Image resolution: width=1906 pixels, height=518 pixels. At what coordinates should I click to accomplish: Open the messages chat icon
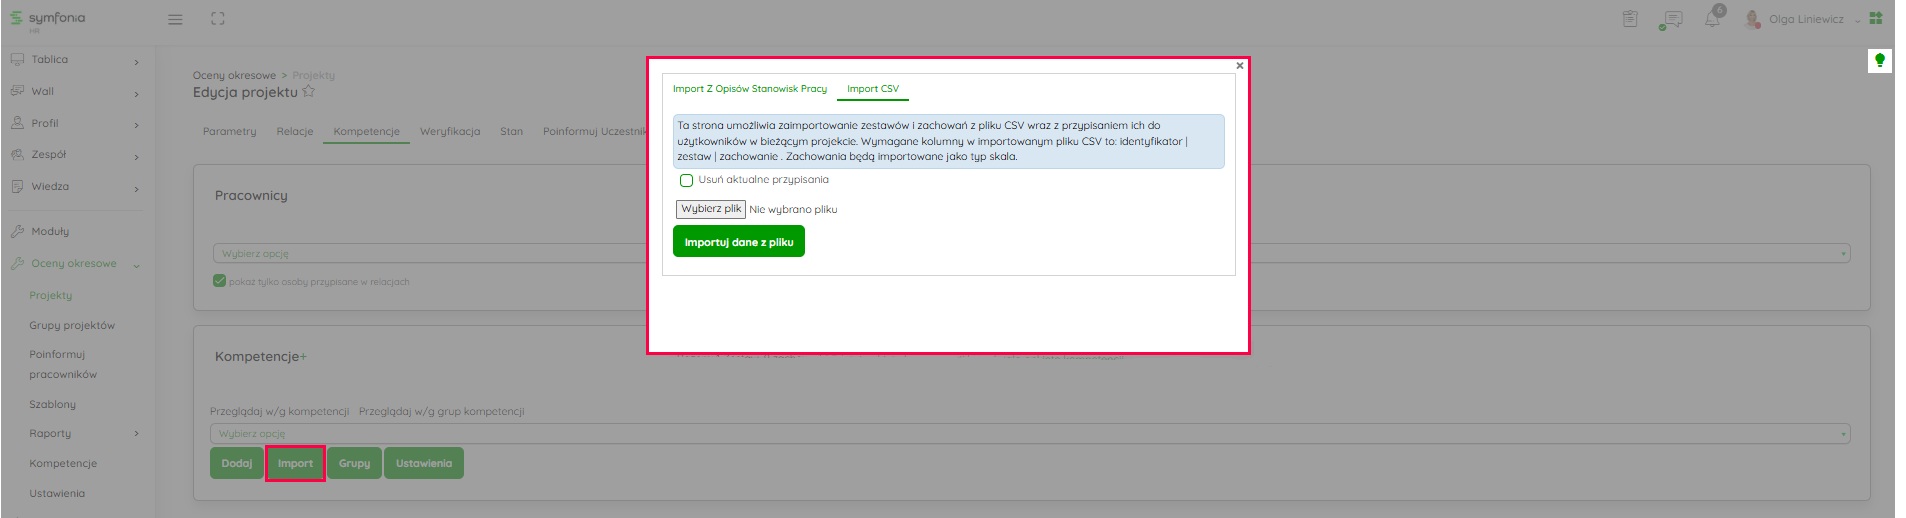(x=1670, y=20)
